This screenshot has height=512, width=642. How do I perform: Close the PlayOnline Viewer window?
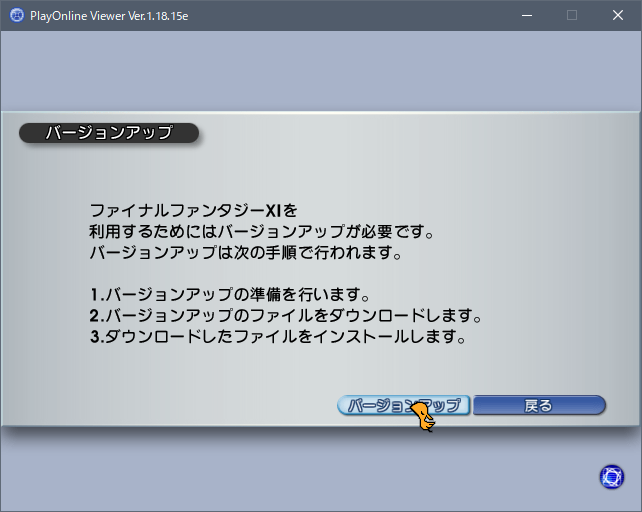coord(618,16)
